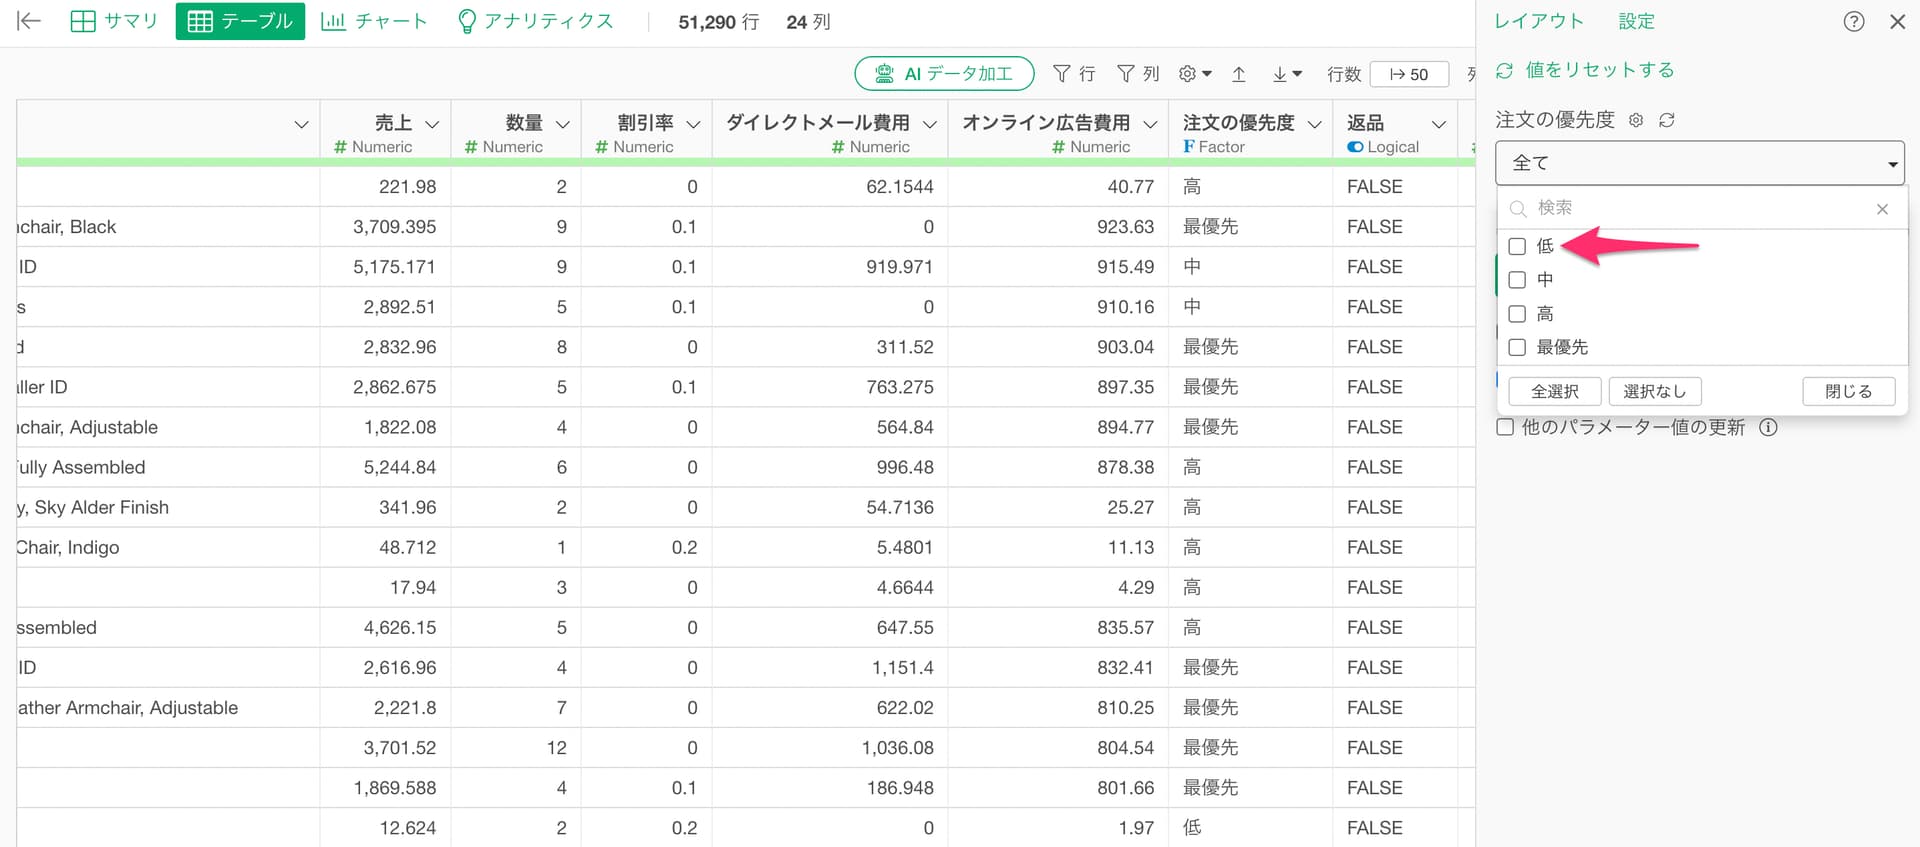Click the 行数 row count field showing 50
The width and height of the screenshot is (1920, 847).
[x=1409, y=74]
